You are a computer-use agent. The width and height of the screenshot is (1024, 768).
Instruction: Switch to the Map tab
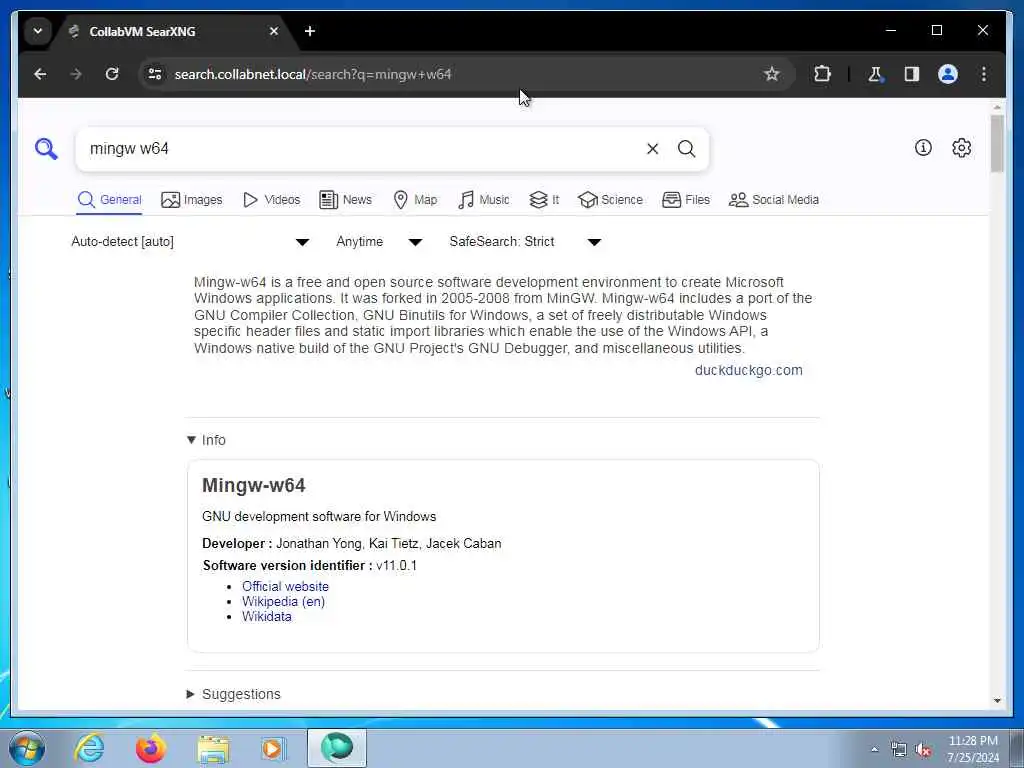415,200
